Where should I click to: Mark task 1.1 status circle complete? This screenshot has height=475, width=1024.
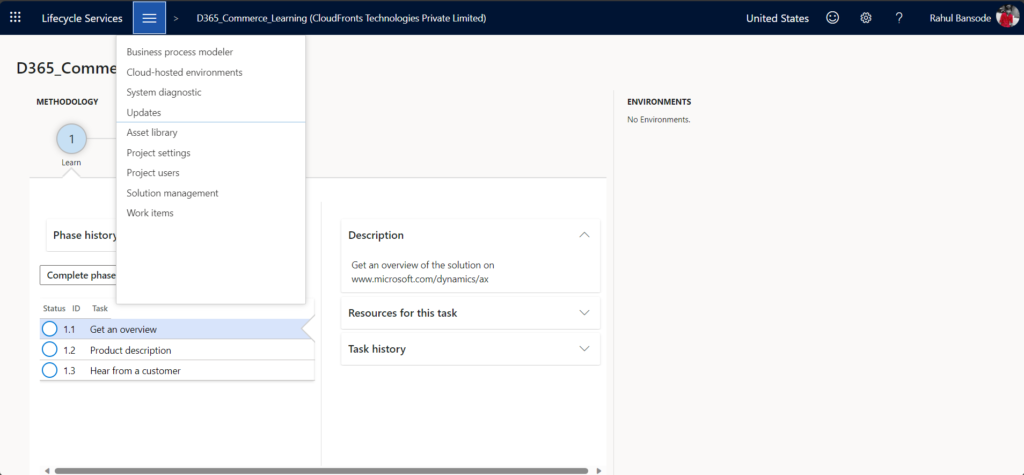click(x=50, y=329)
